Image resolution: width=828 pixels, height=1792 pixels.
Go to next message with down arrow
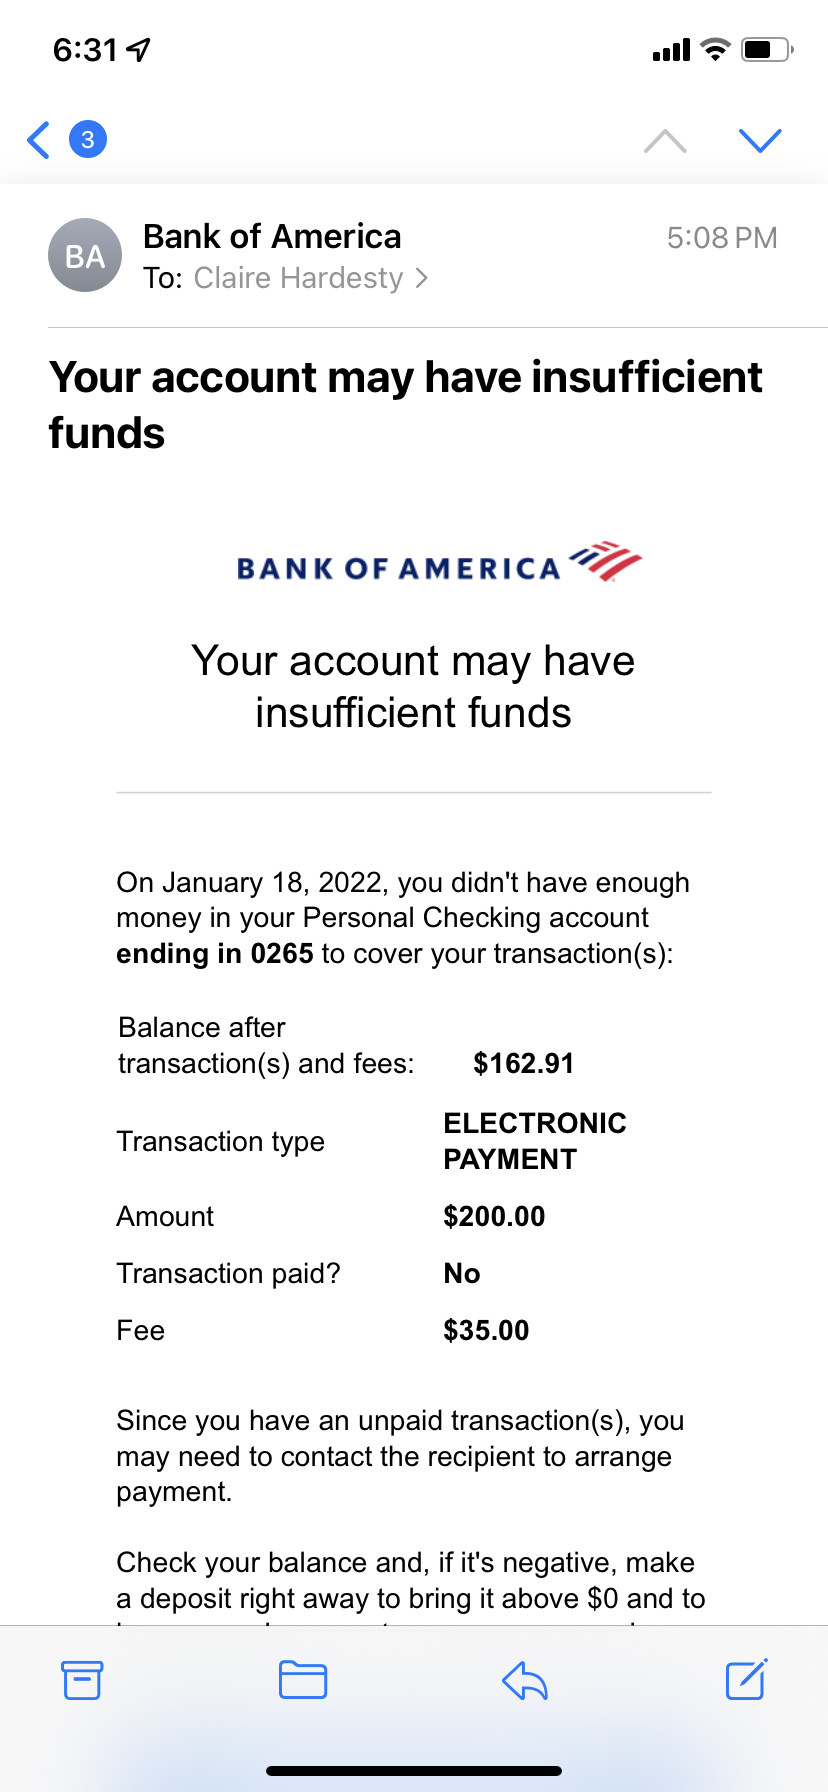point(760,141)
